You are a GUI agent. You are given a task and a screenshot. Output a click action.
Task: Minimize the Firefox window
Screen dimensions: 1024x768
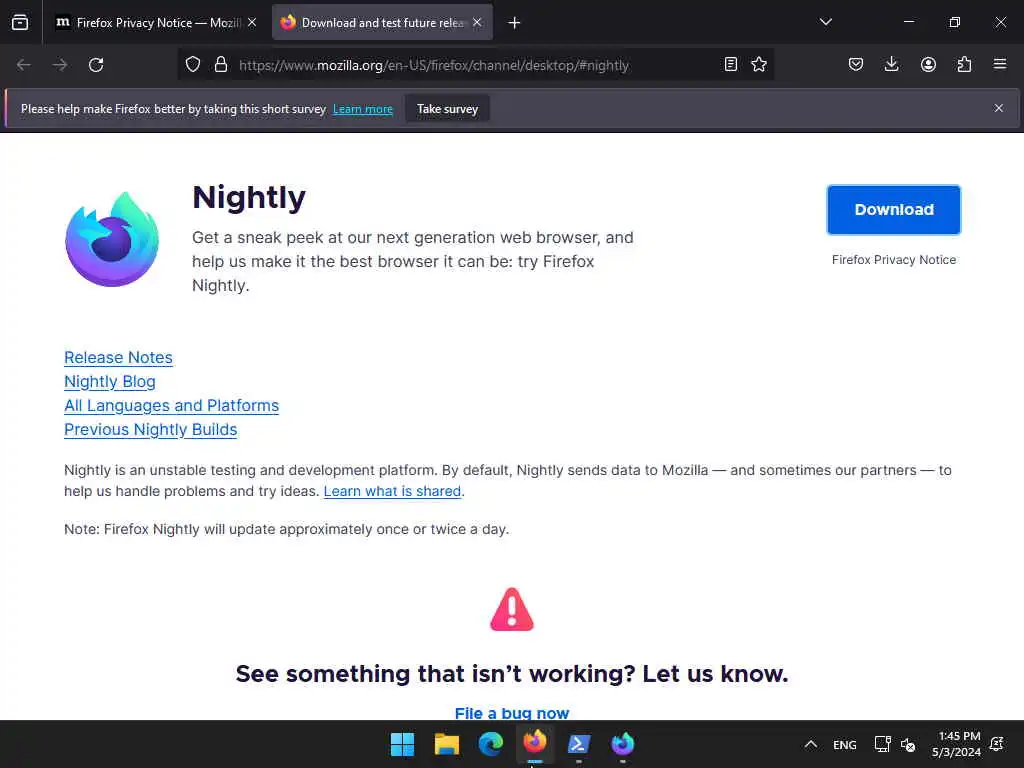[908, 22]
